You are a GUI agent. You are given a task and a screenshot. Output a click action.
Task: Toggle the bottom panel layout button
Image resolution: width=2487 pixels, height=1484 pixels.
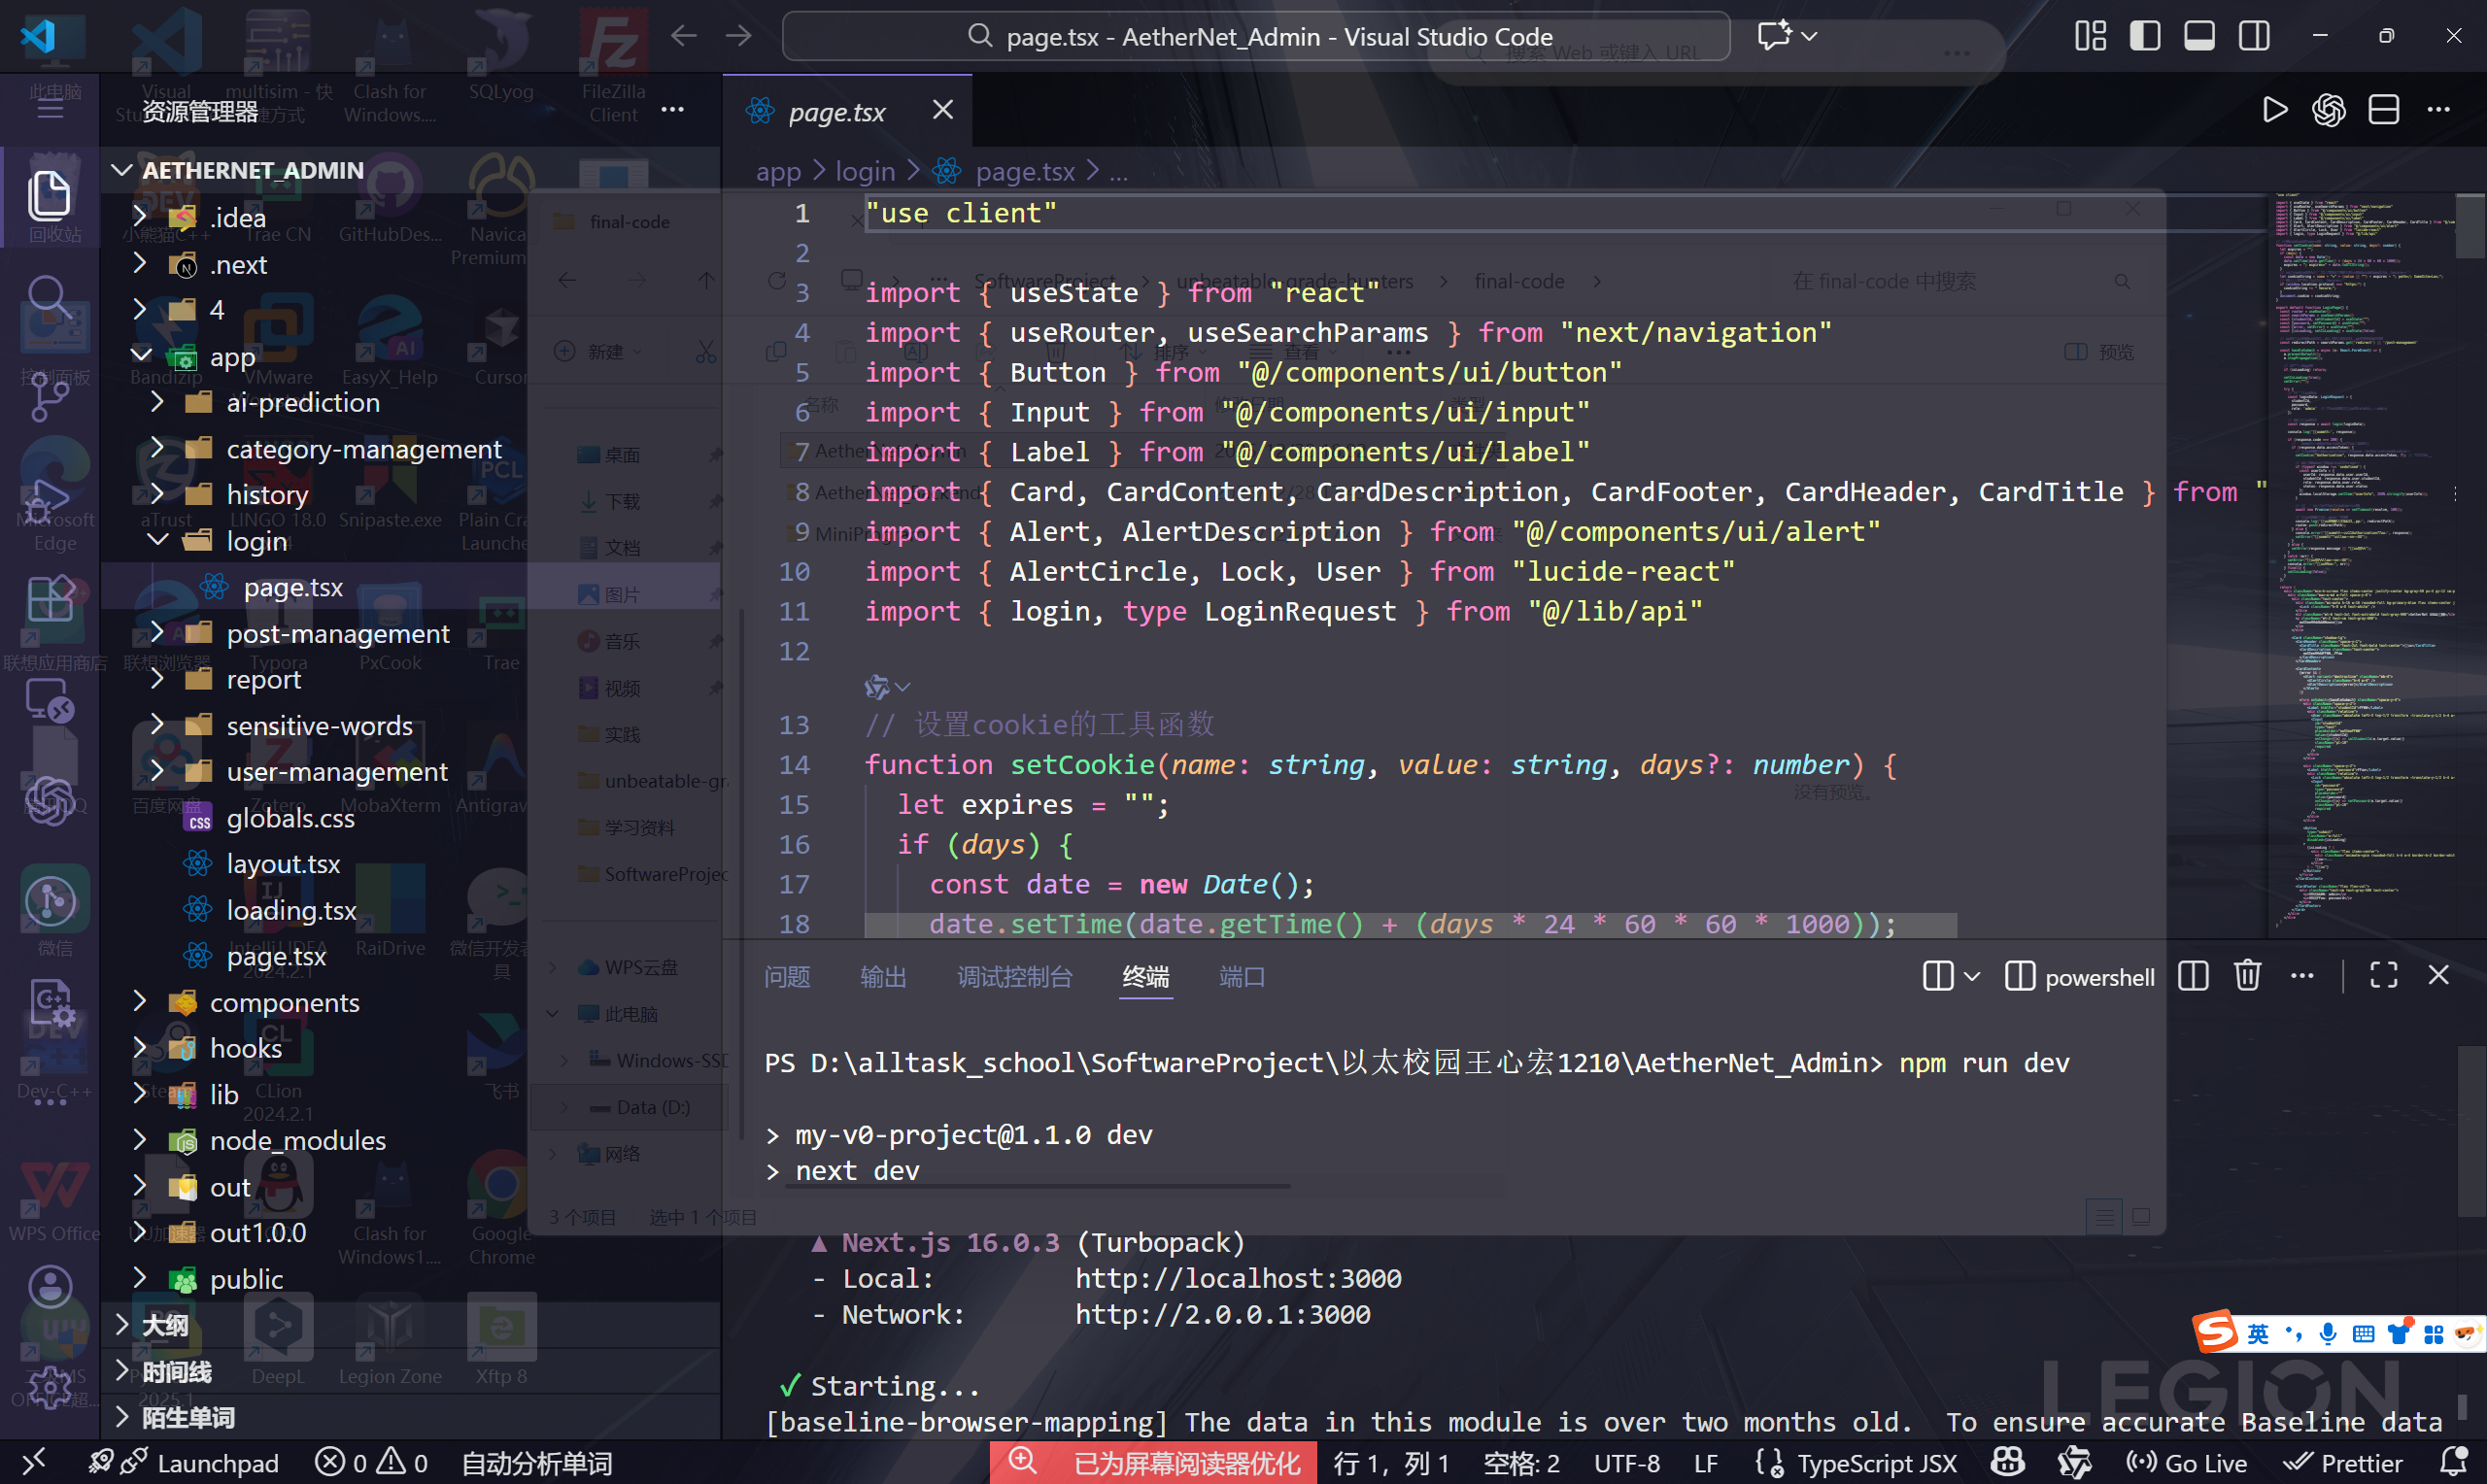coord(2199,36)
